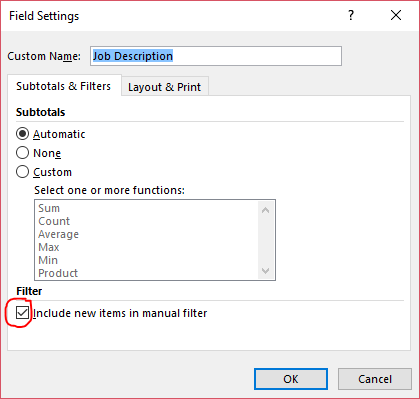Image resolution: width=420 pixels, height=399 pixels.
Task: Select Count in the functions list
Action: [x=147, y=221]
